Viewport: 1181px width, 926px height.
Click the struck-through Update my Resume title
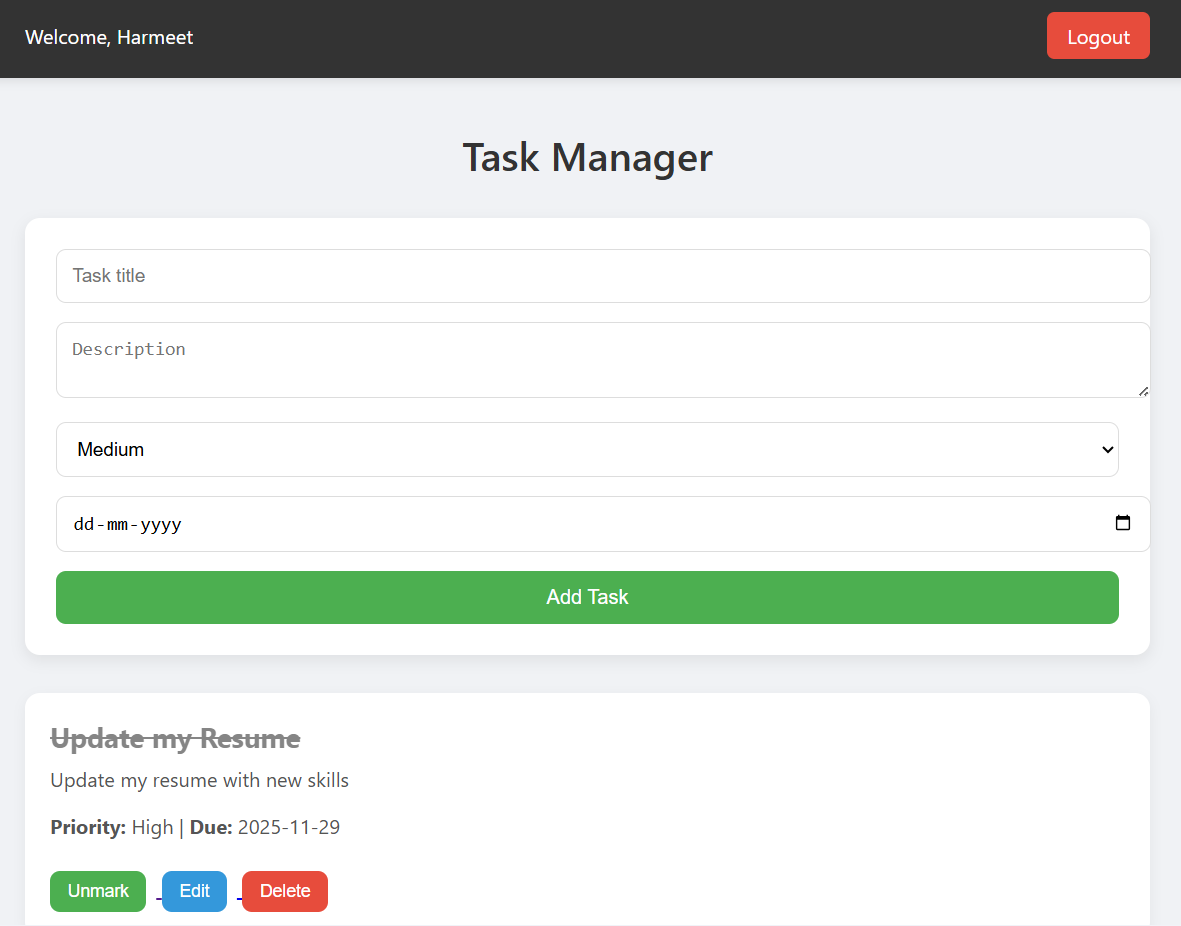point(175,739)
